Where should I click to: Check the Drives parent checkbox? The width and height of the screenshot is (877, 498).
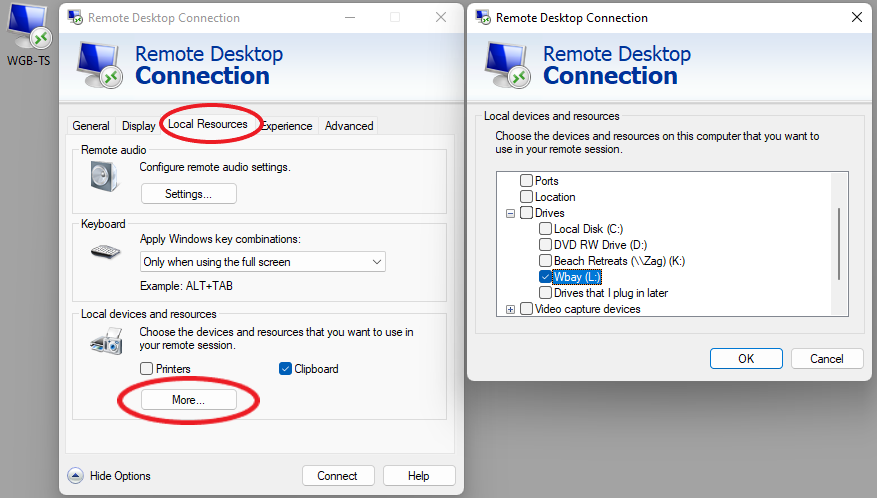[526, 213]
